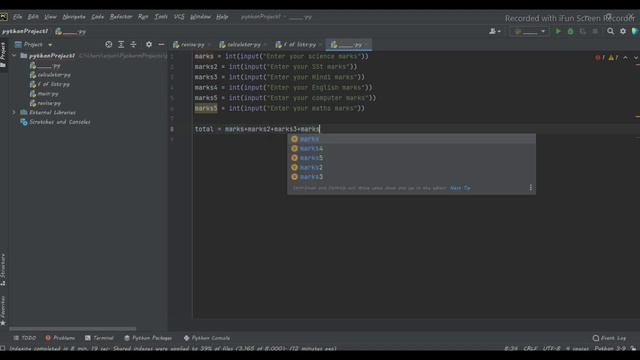Open the Structure side tool window

(x=3, y=270)
